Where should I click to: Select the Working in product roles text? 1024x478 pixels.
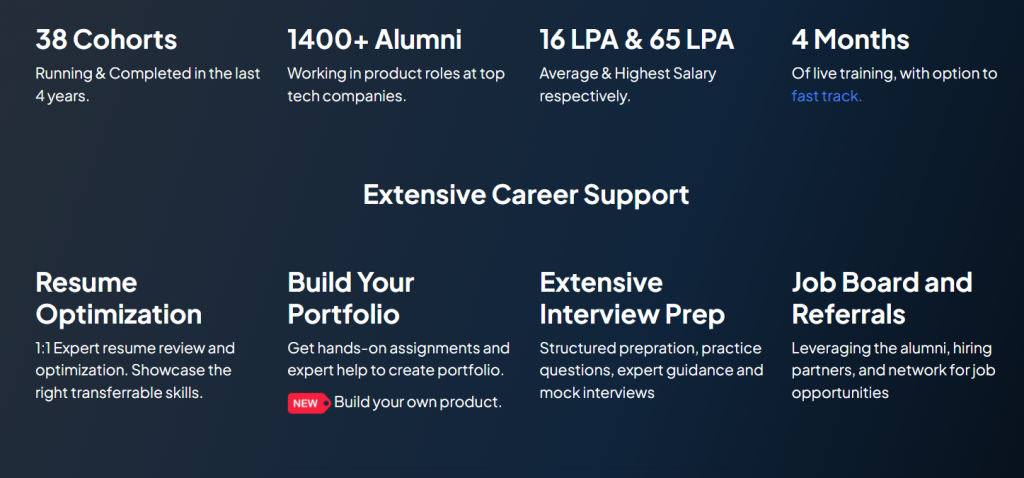396,85
